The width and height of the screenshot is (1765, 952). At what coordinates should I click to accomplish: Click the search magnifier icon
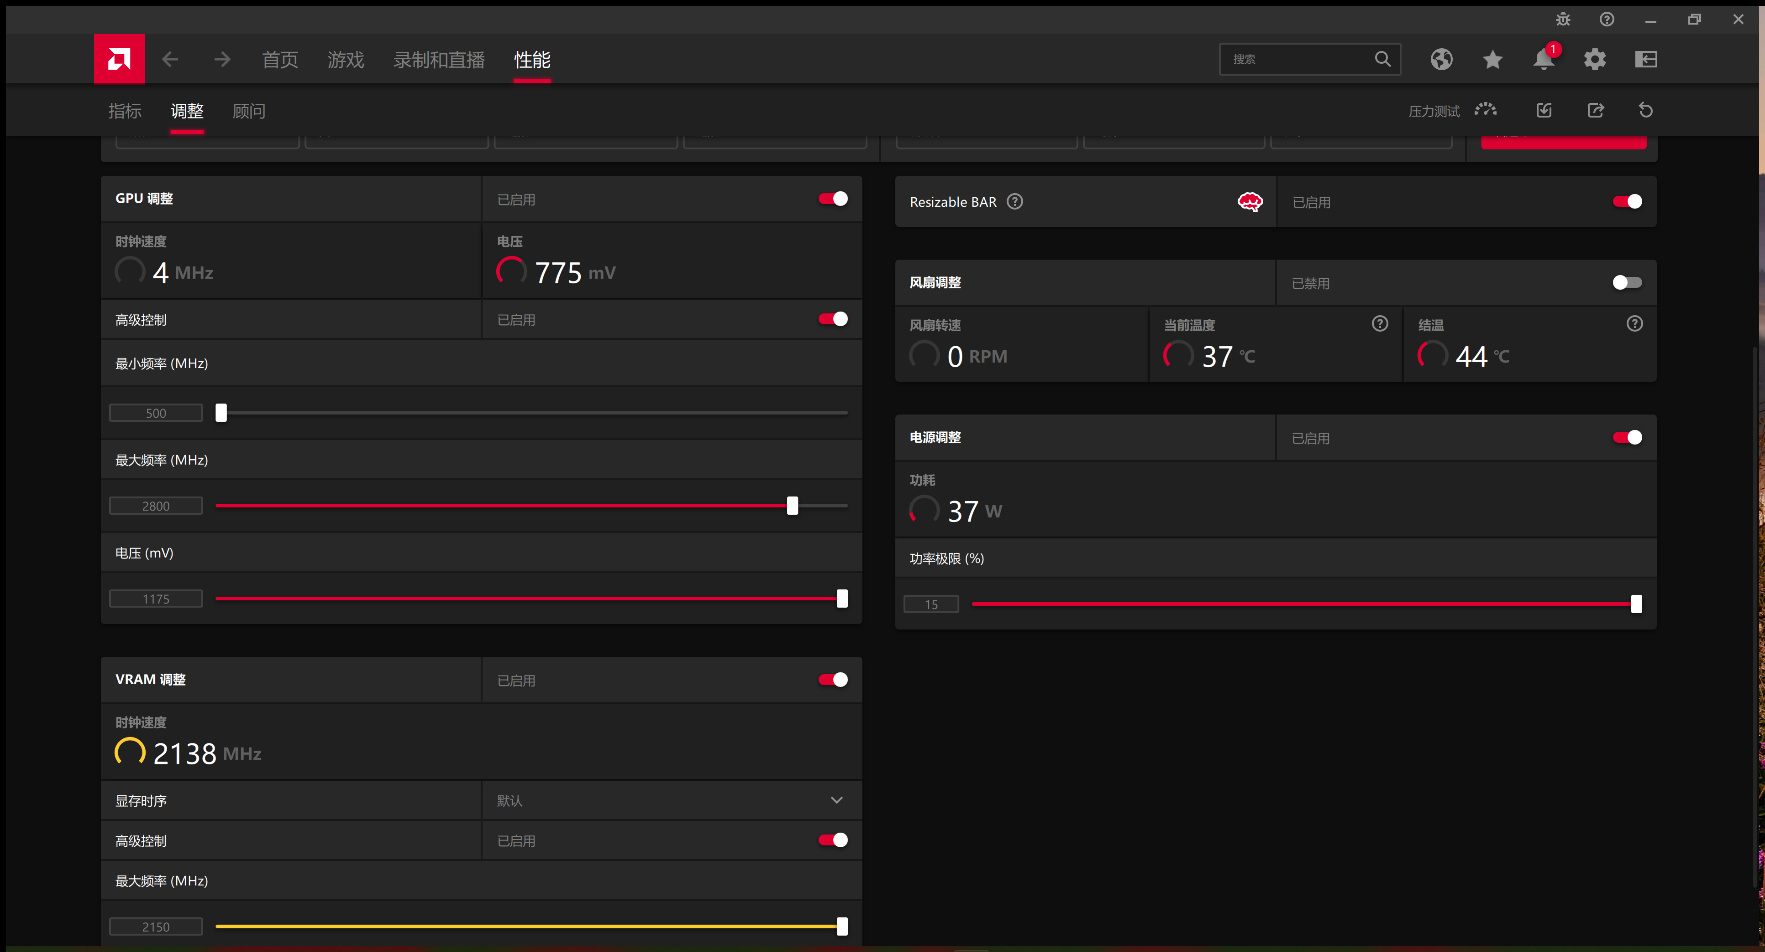[1383, 59]
